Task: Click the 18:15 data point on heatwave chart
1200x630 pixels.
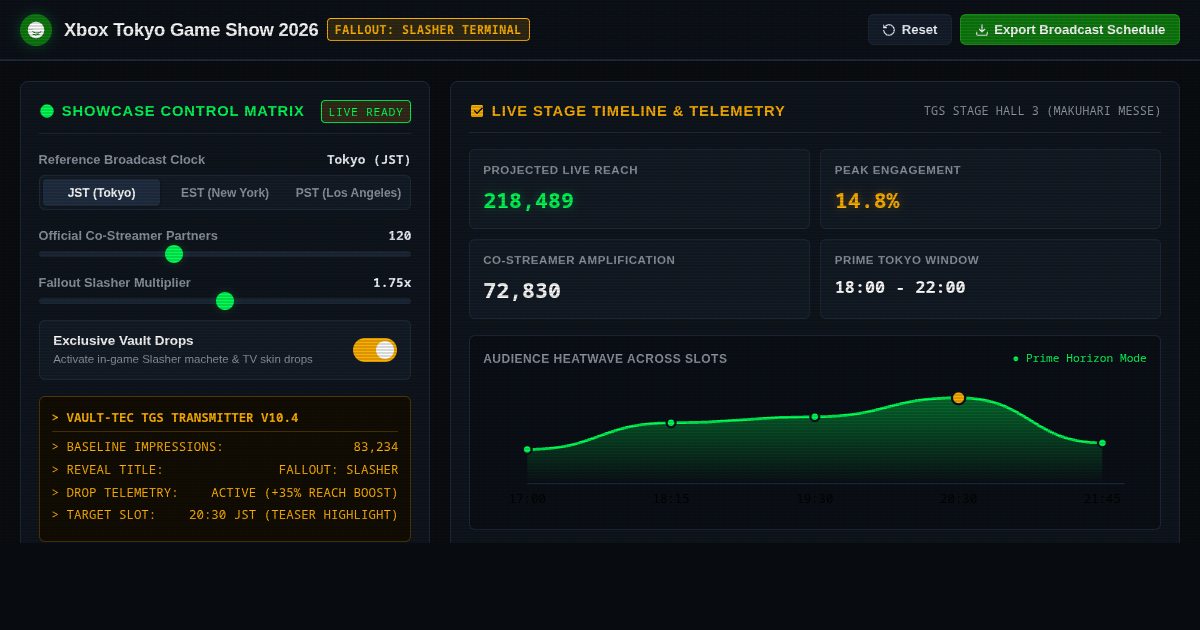Action: (671, 423)
